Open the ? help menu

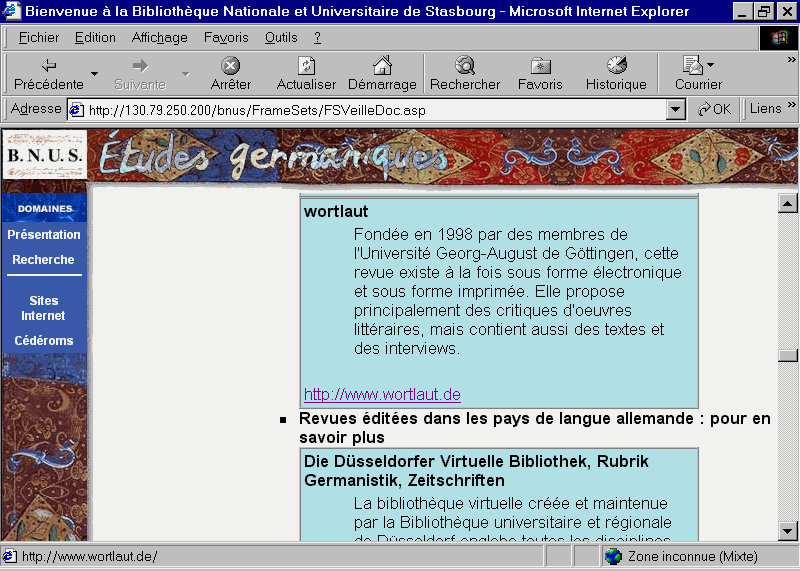[317, 38]
